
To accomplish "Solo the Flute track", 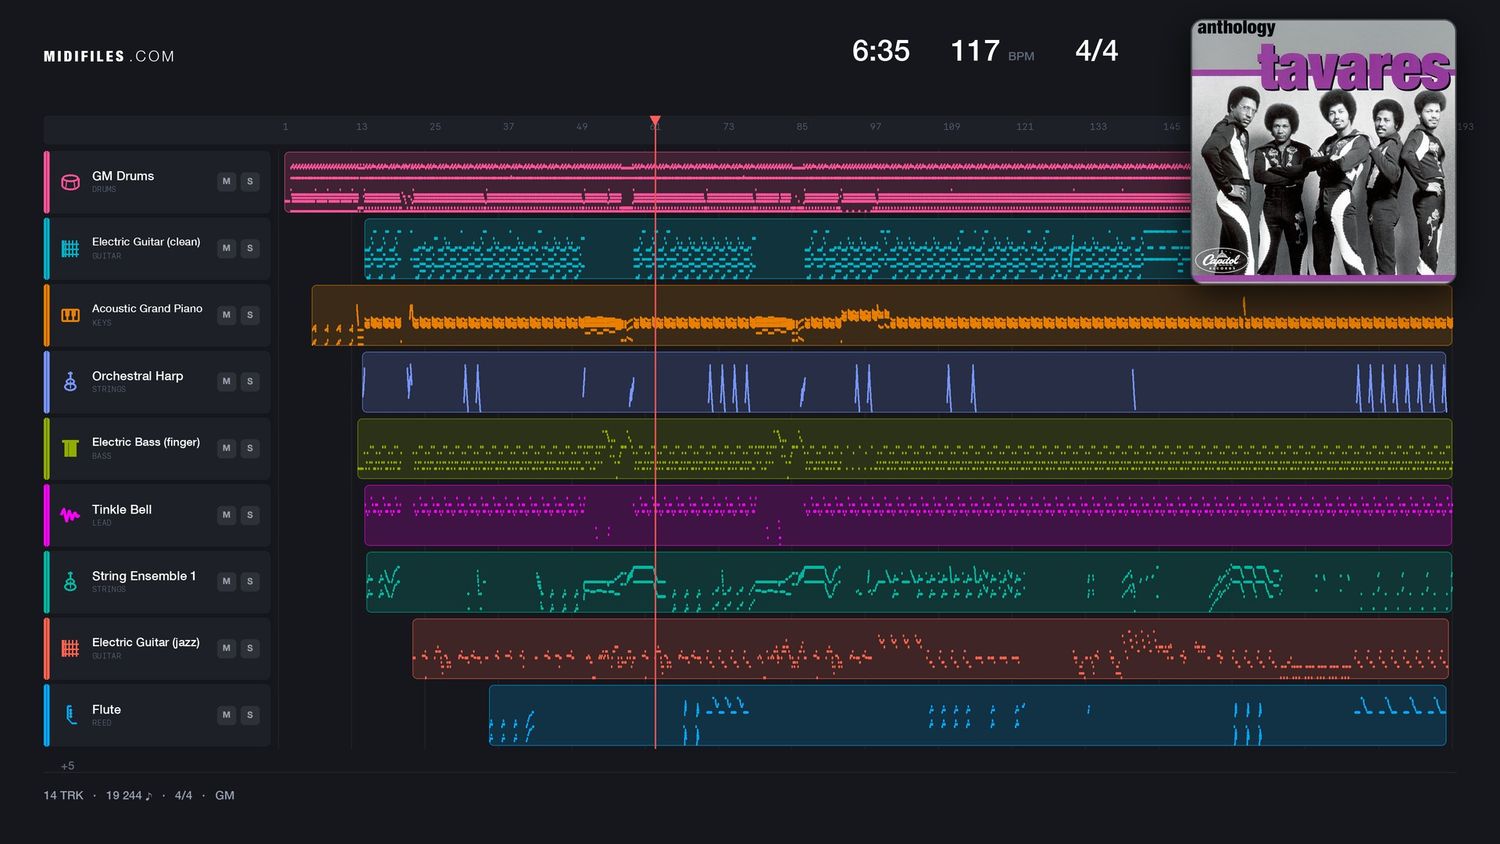I will (x=250, y=715).
